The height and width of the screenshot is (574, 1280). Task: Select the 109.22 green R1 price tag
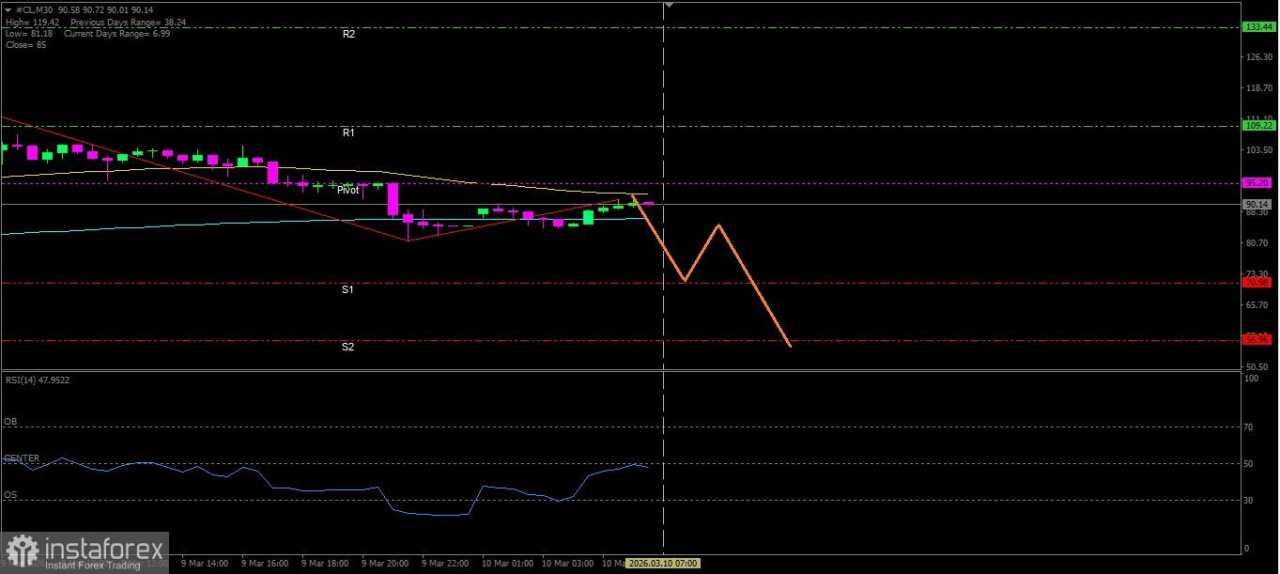(1257, 125)
